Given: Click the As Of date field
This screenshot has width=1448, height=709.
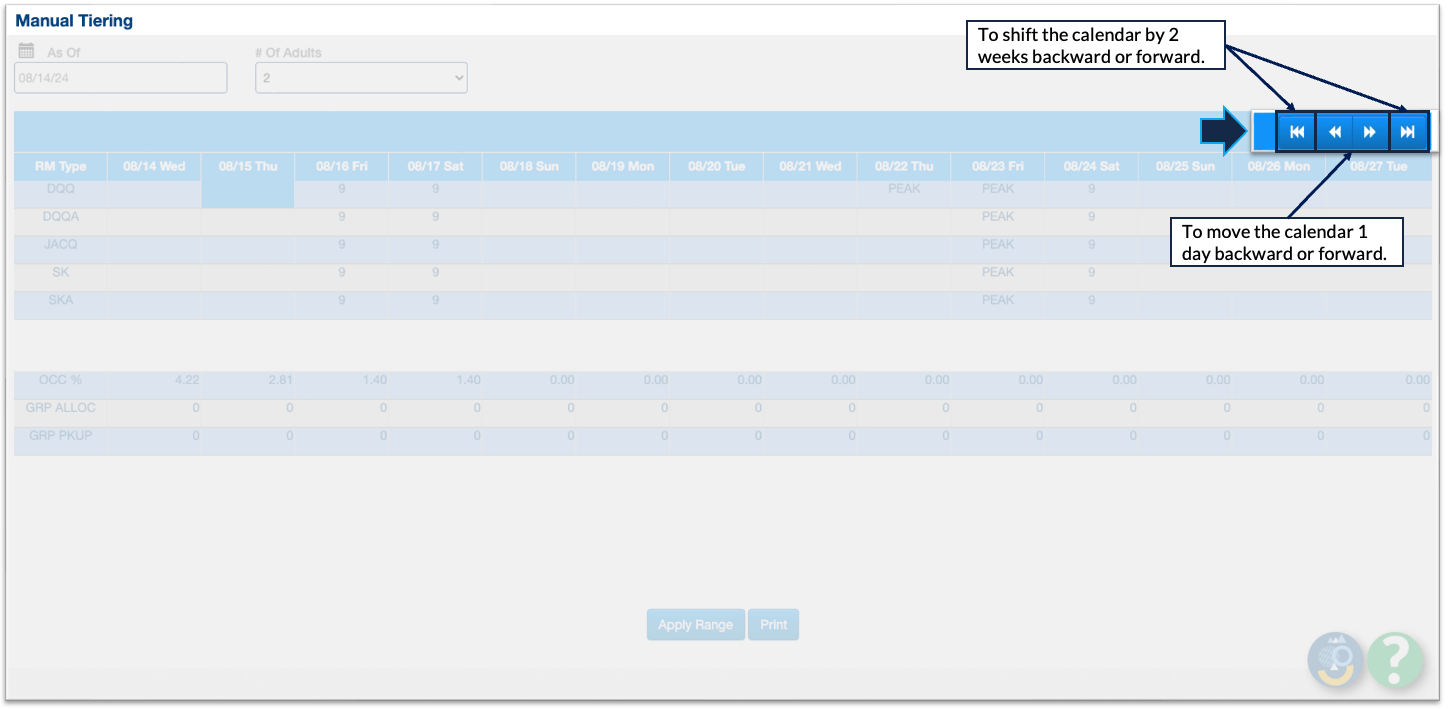Looking at the screenshot, I should coord(120,78).
